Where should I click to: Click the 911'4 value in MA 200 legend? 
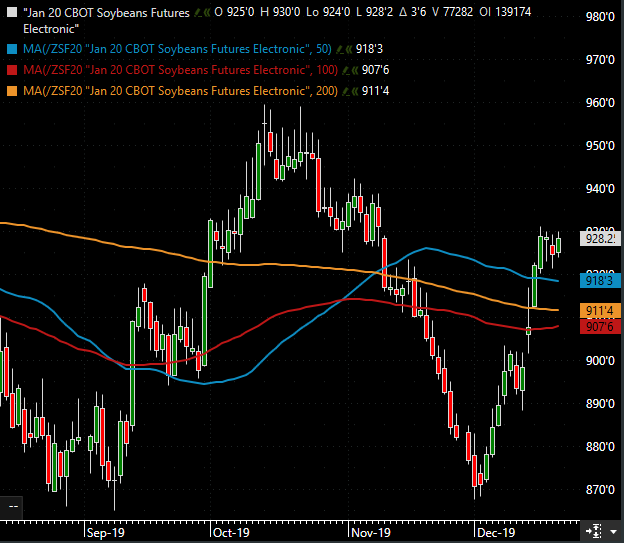coord(376,91)
